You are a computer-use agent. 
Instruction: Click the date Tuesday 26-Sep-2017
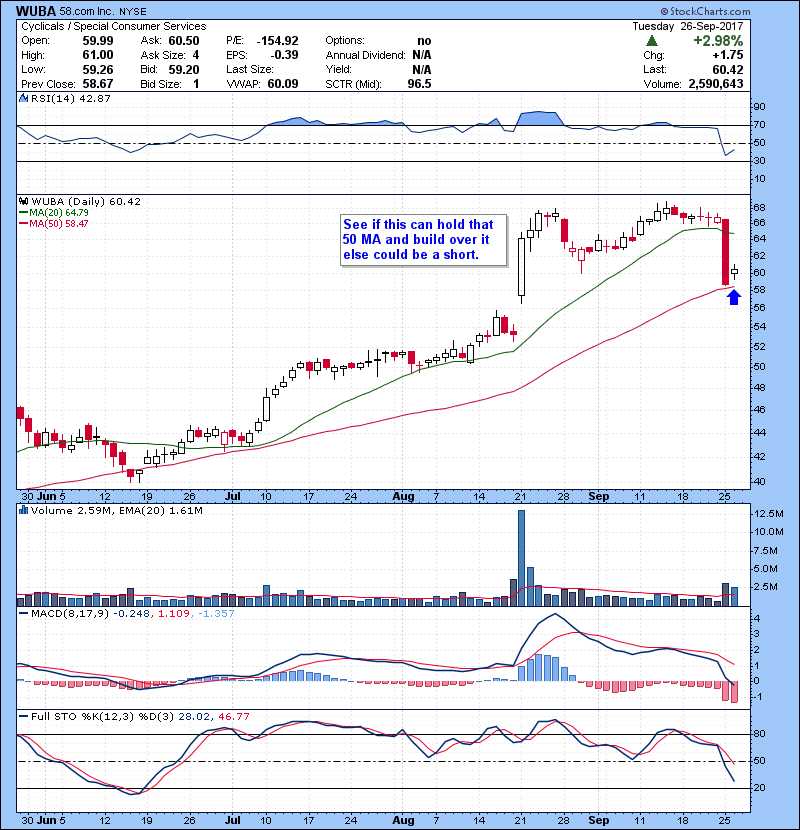click(x=688, y=26)
